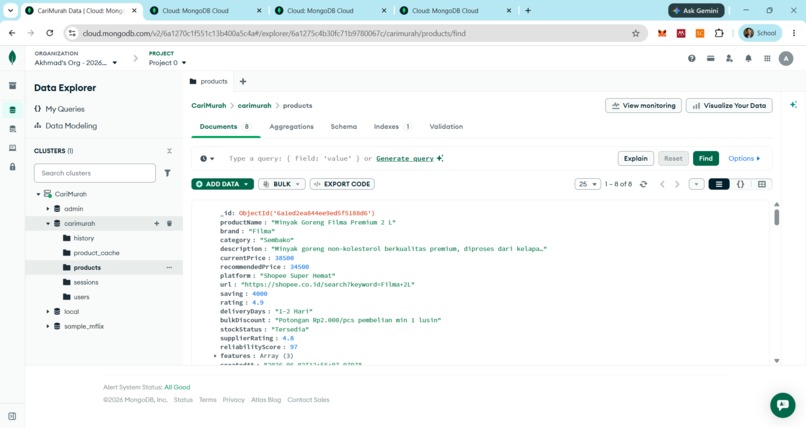The height and width of the screenshot is (428, 806).
Task: Open the products collection more options ellipsis
Action: [169, 268]
